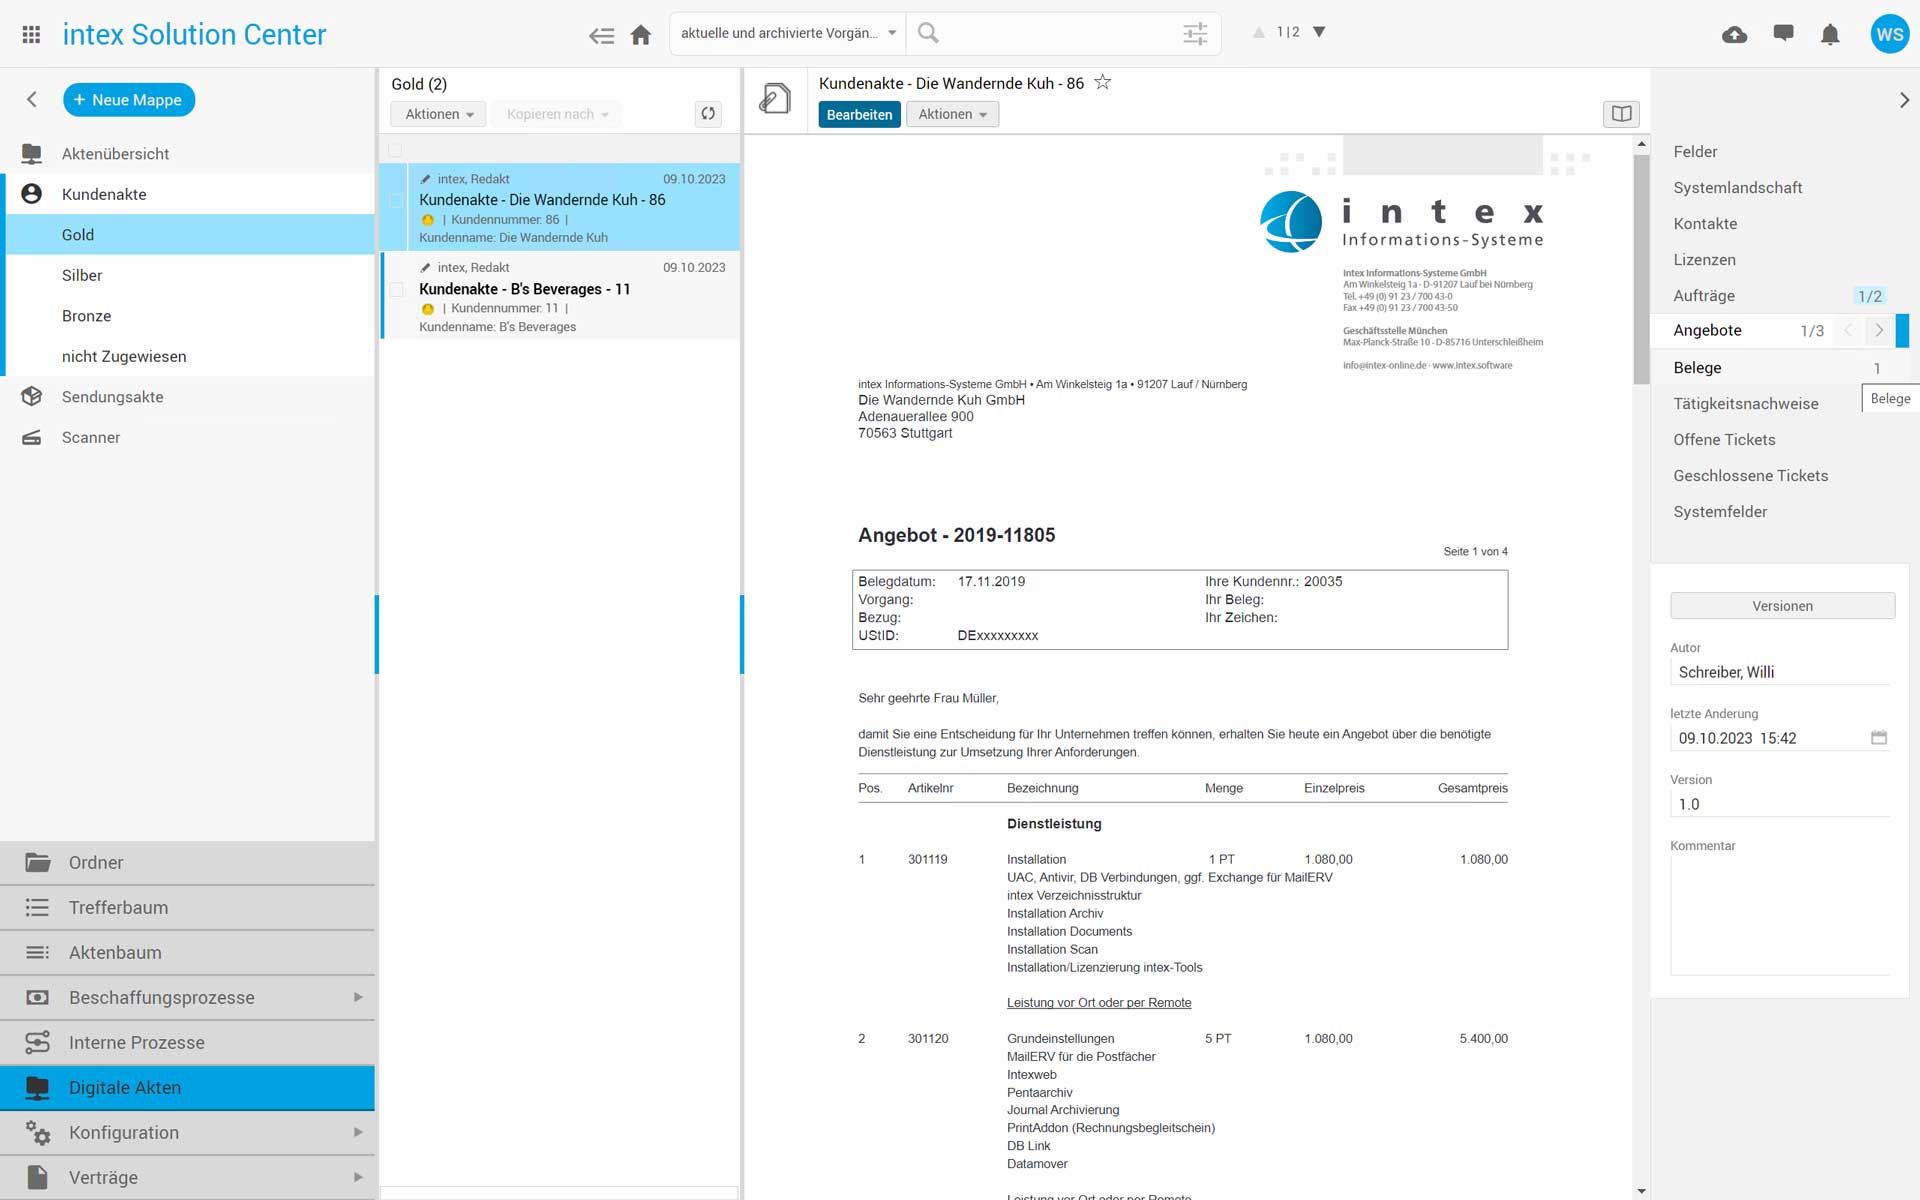
Task: Click the refresh icon in Gold list
Action: [708, 114]
